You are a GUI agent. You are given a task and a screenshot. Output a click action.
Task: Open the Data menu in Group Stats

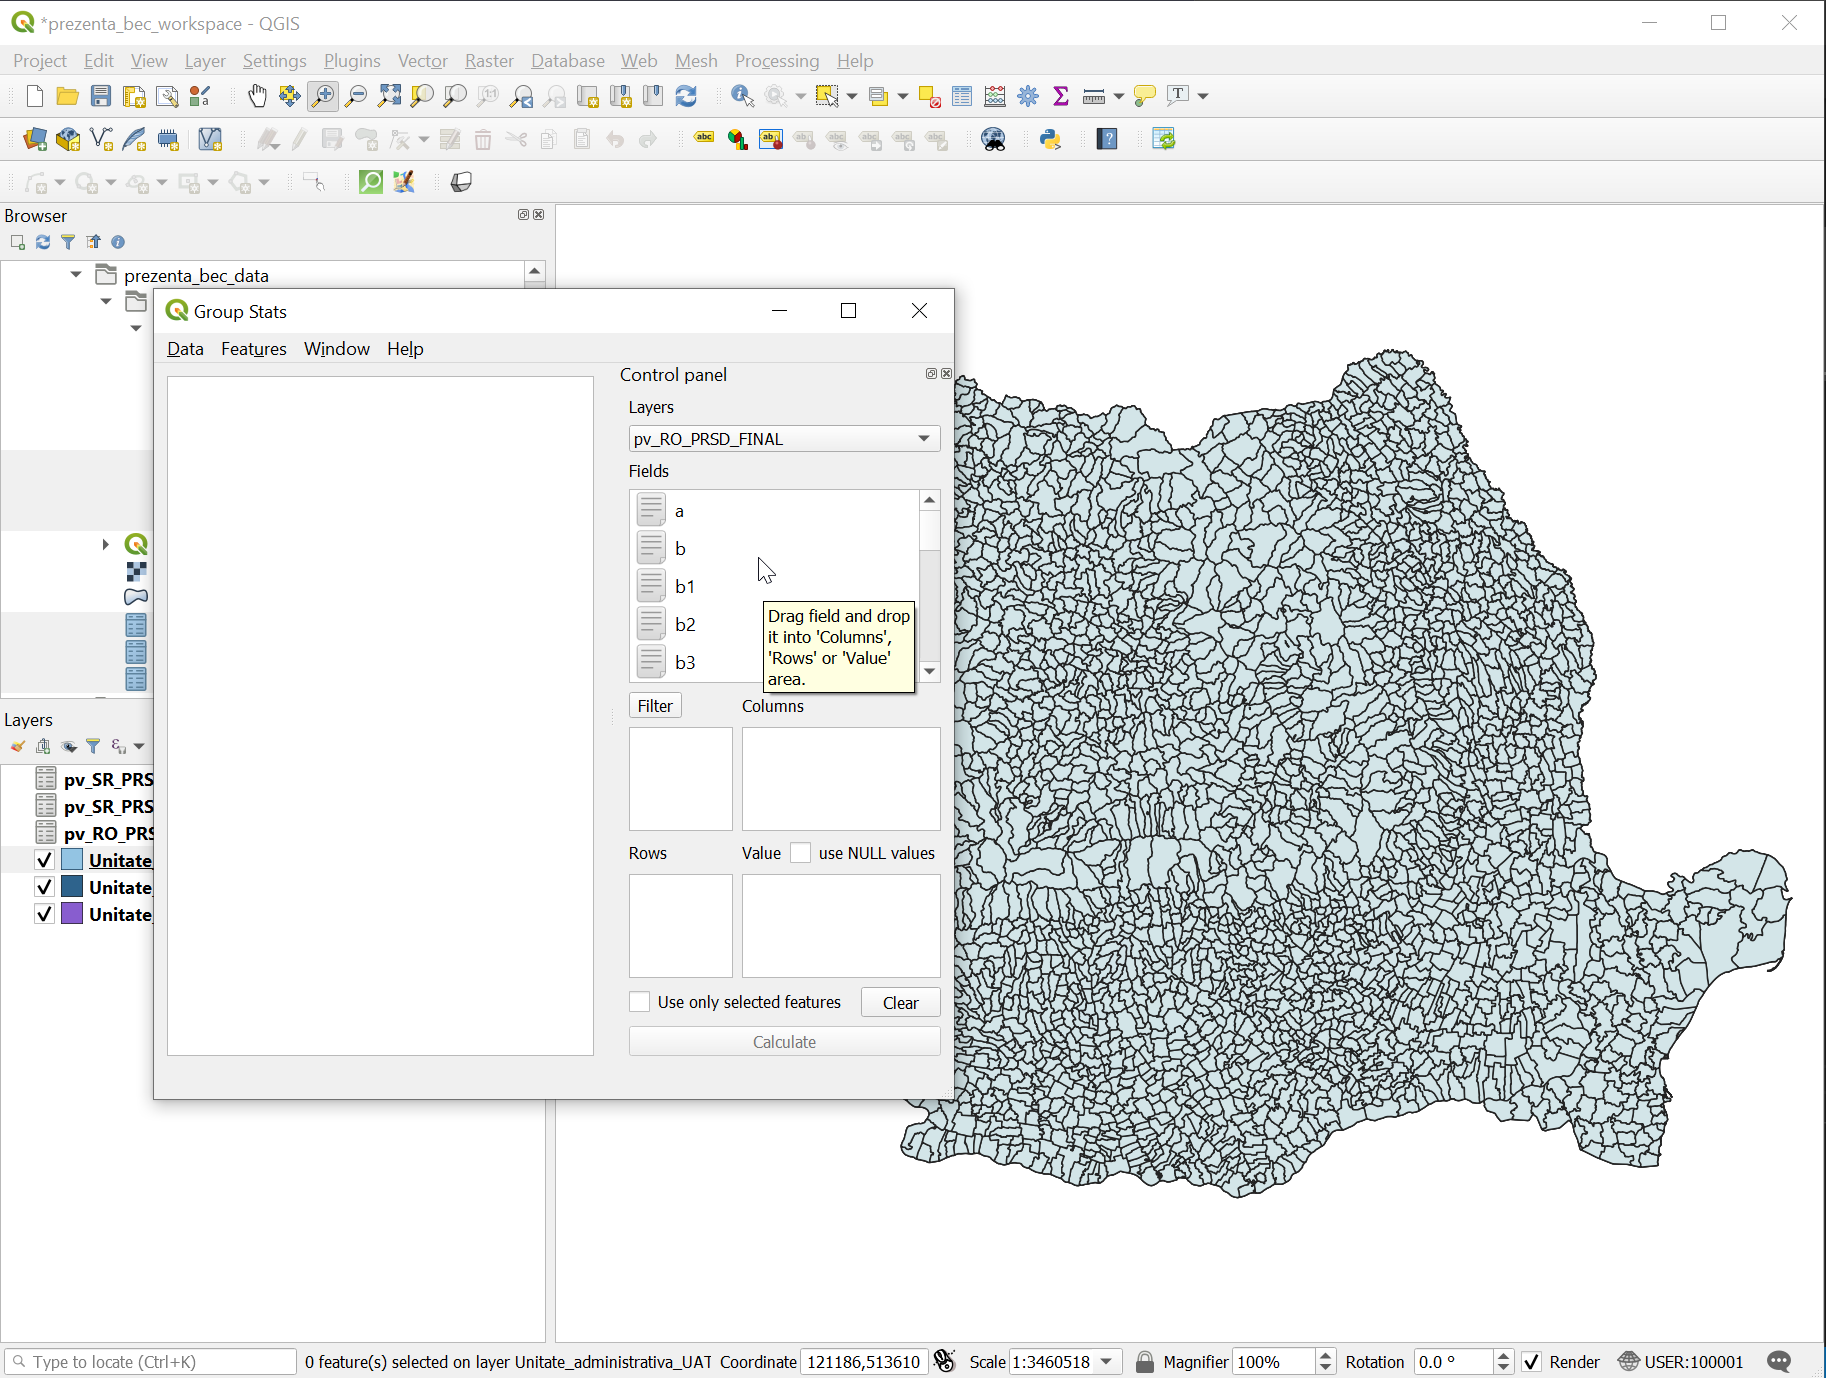point(185,349)
